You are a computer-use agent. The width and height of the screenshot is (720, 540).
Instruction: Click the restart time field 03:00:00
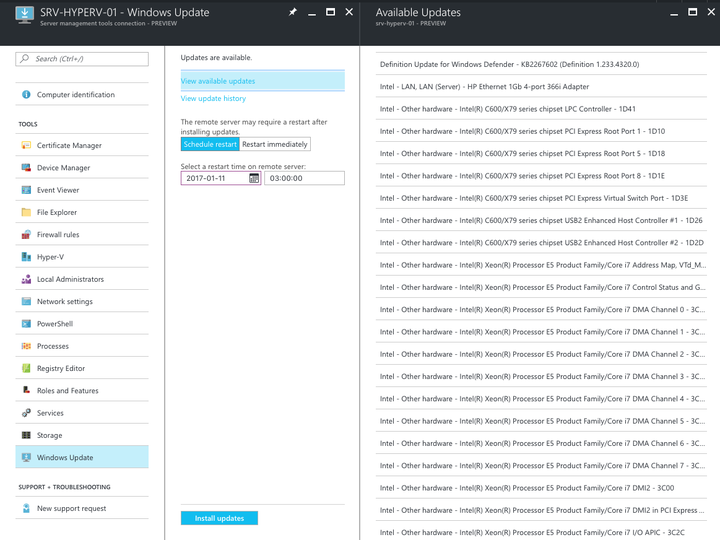304,178
